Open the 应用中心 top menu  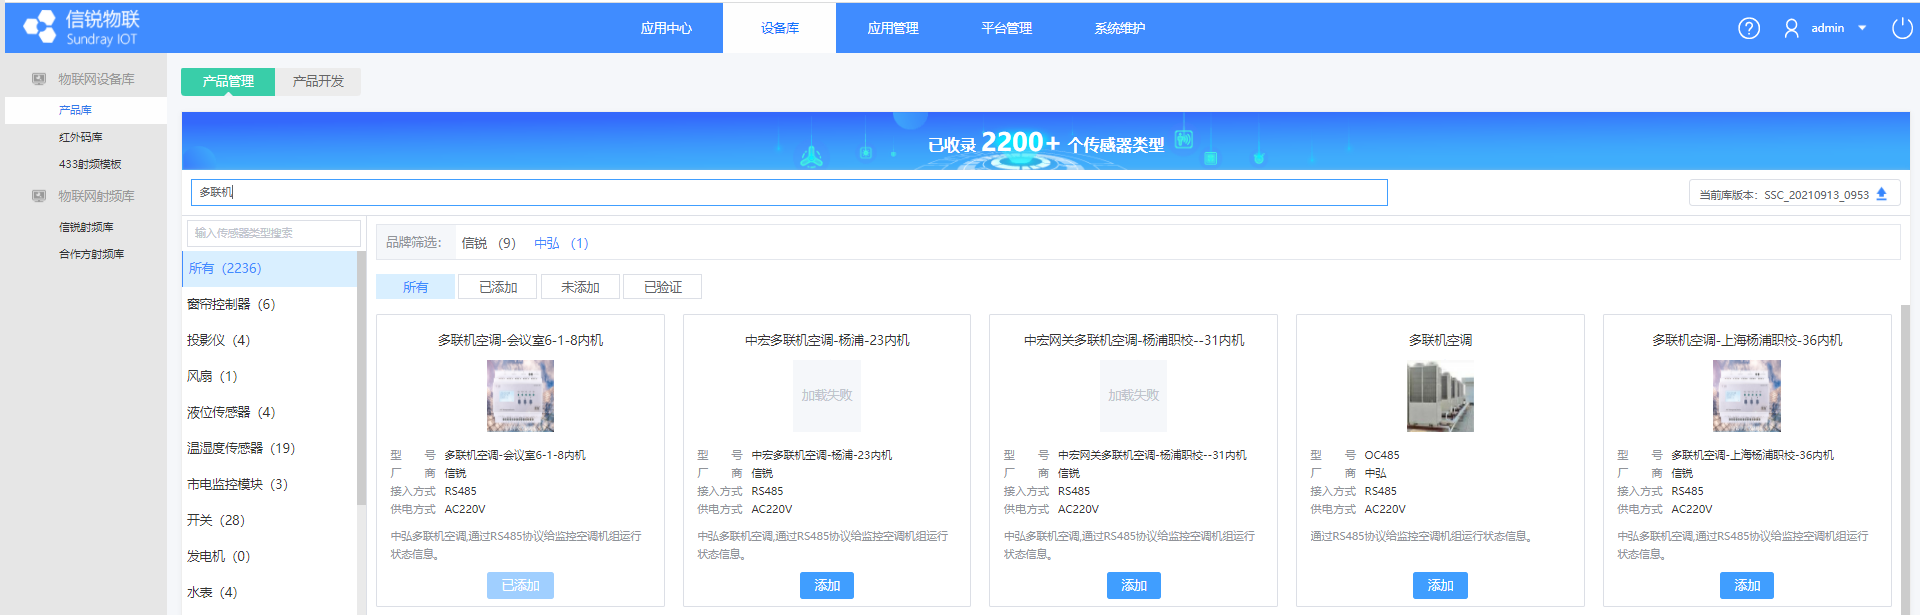point(666,28)
